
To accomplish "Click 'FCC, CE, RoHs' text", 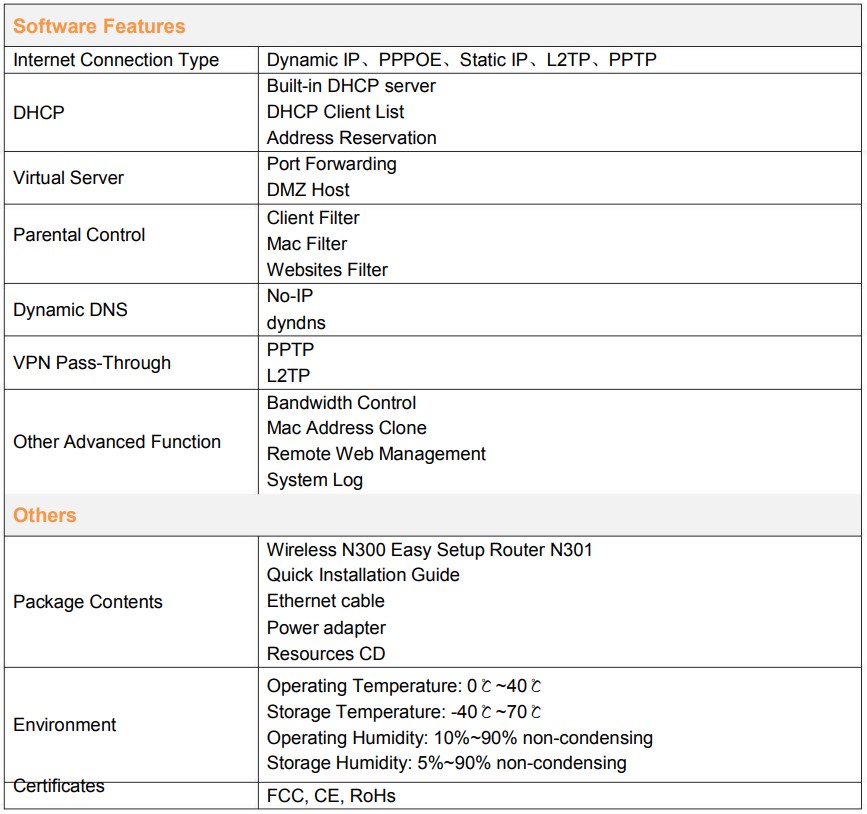I will [331, 796].
